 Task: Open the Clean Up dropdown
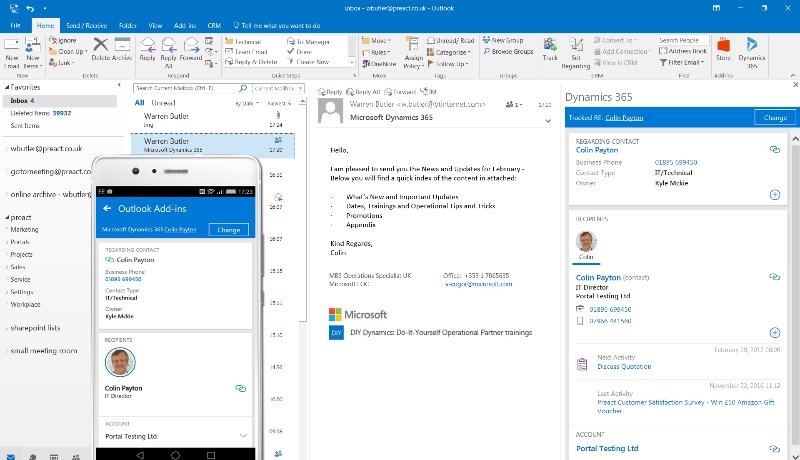coord(68,52)
